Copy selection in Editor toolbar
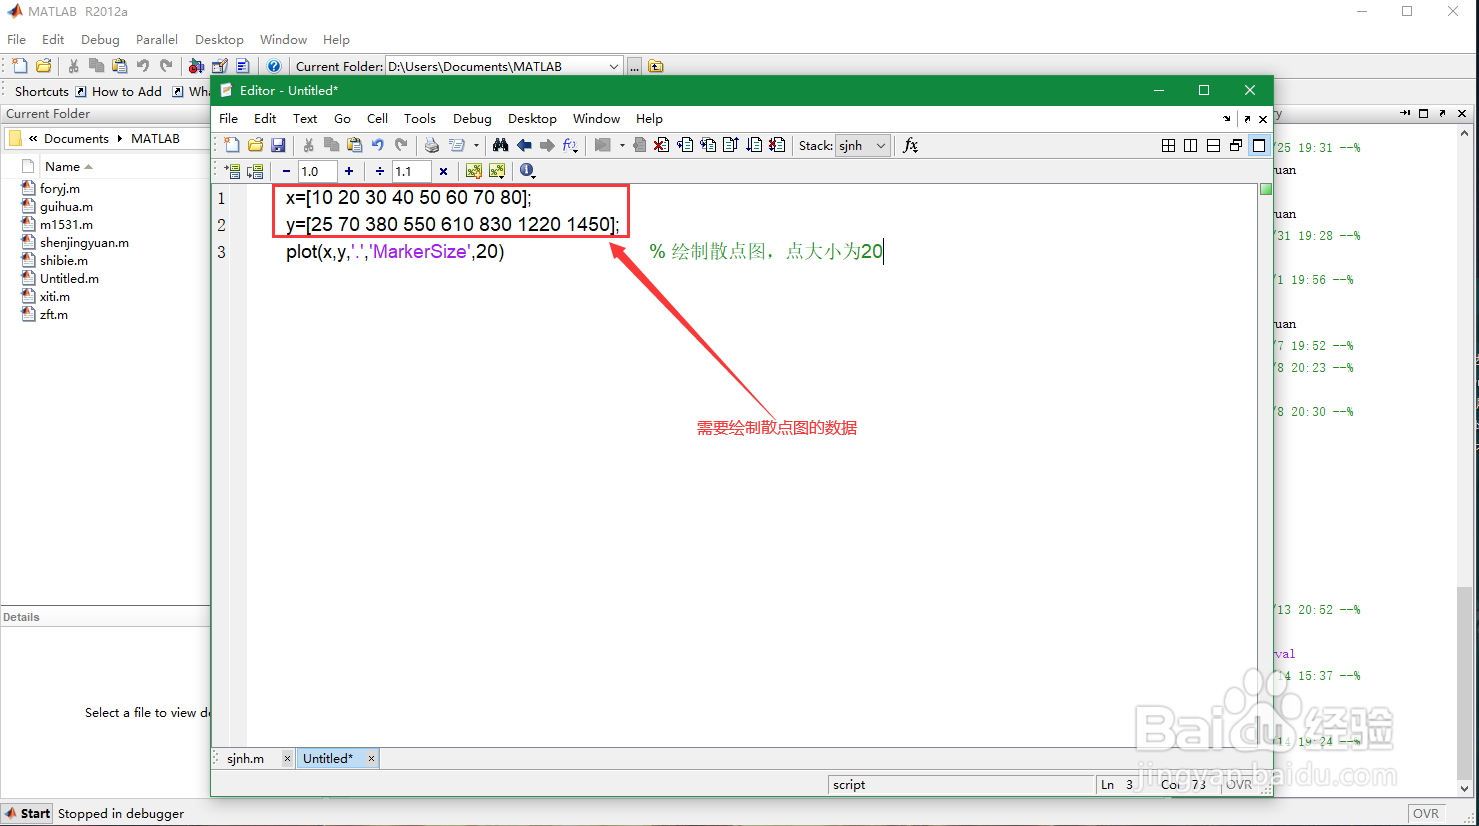Image resolution: width=1479 pixels, height=826 pixels. click(331, 145)
